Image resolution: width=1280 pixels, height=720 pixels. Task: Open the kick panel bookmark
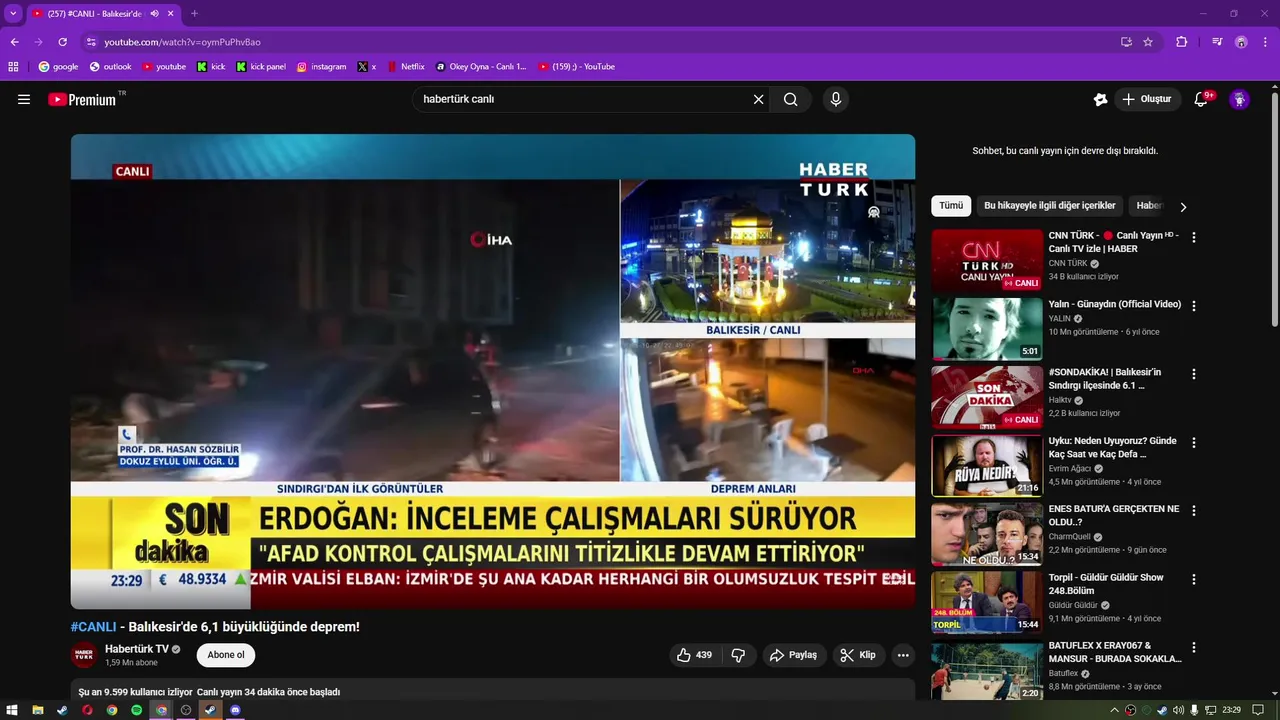point(261,67)
